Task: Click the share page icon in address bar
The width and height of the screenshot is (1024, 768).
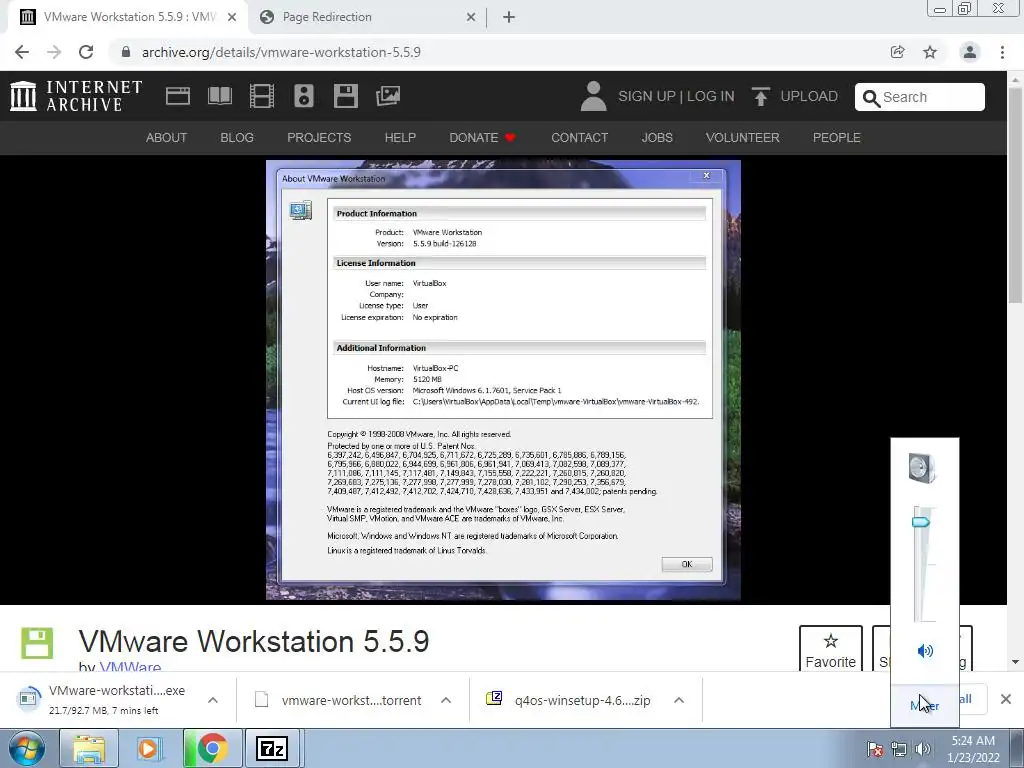Action: tap(898, 52)
